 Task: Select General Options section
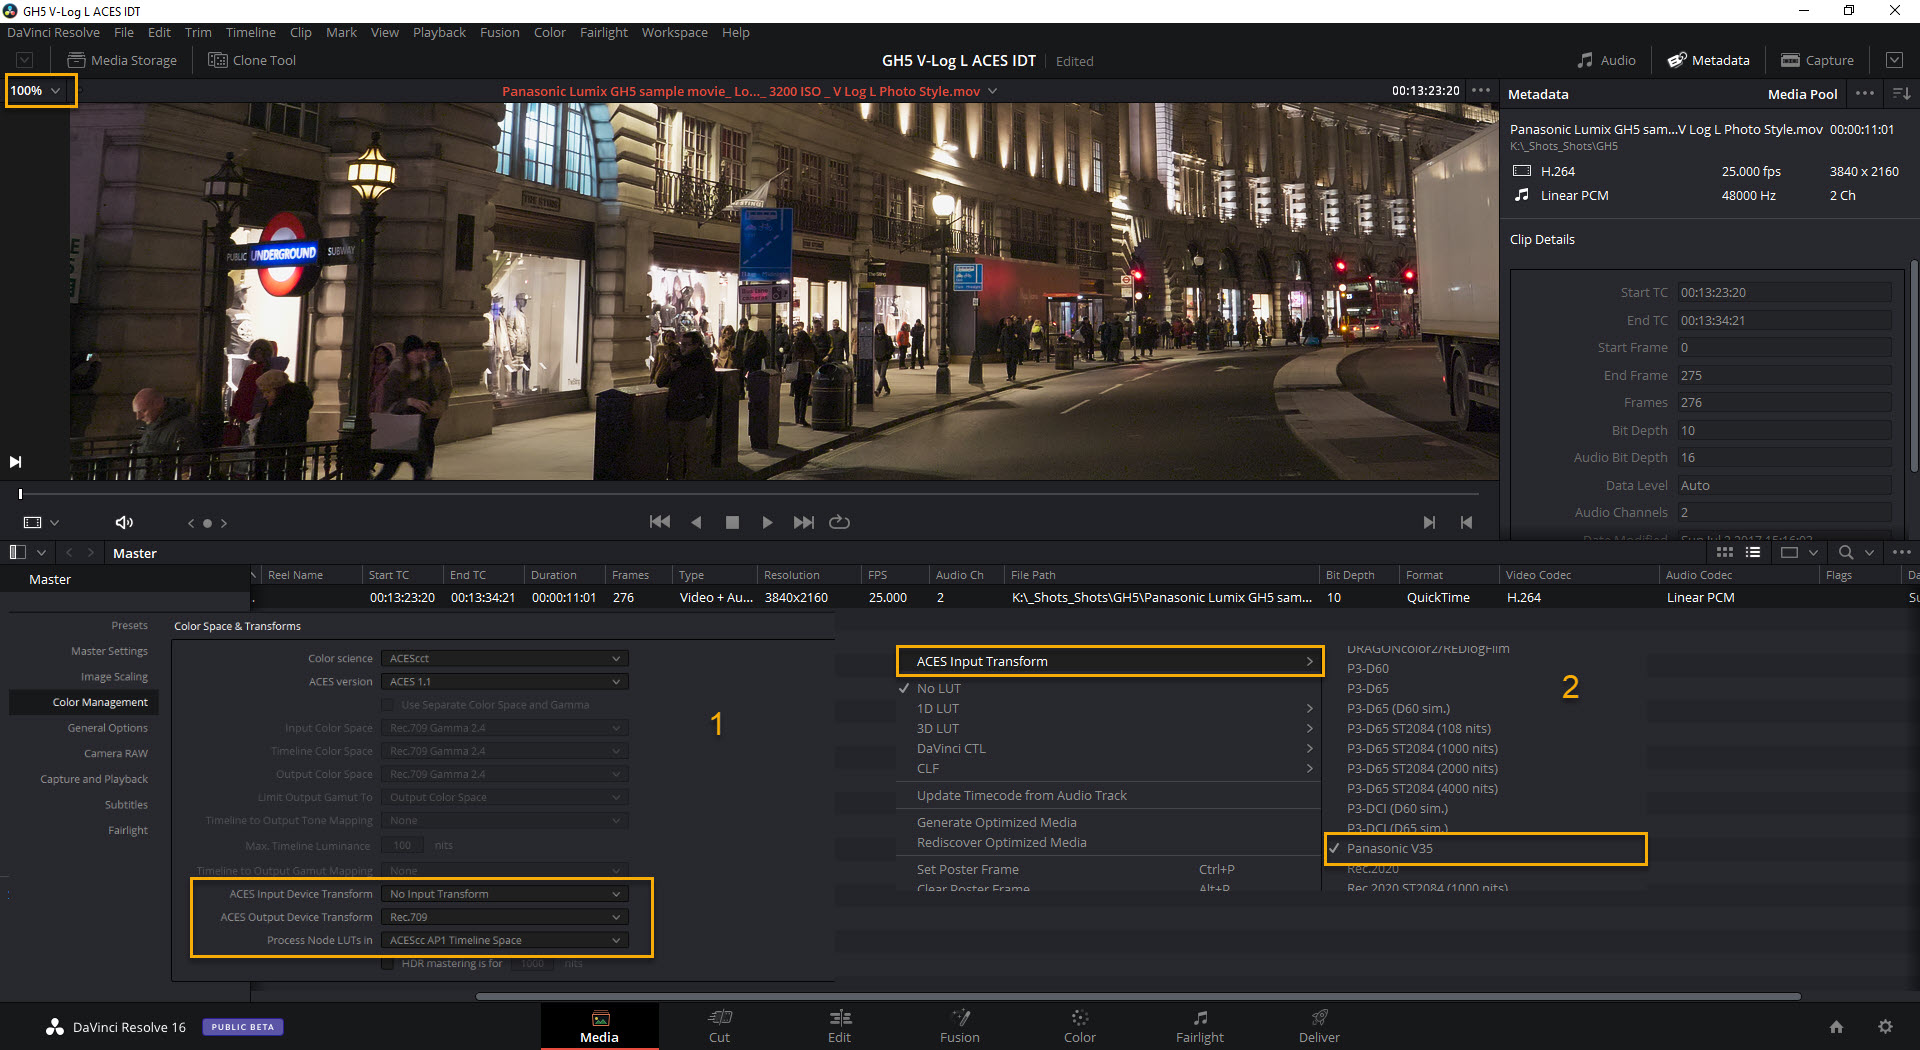pos(108,728)
